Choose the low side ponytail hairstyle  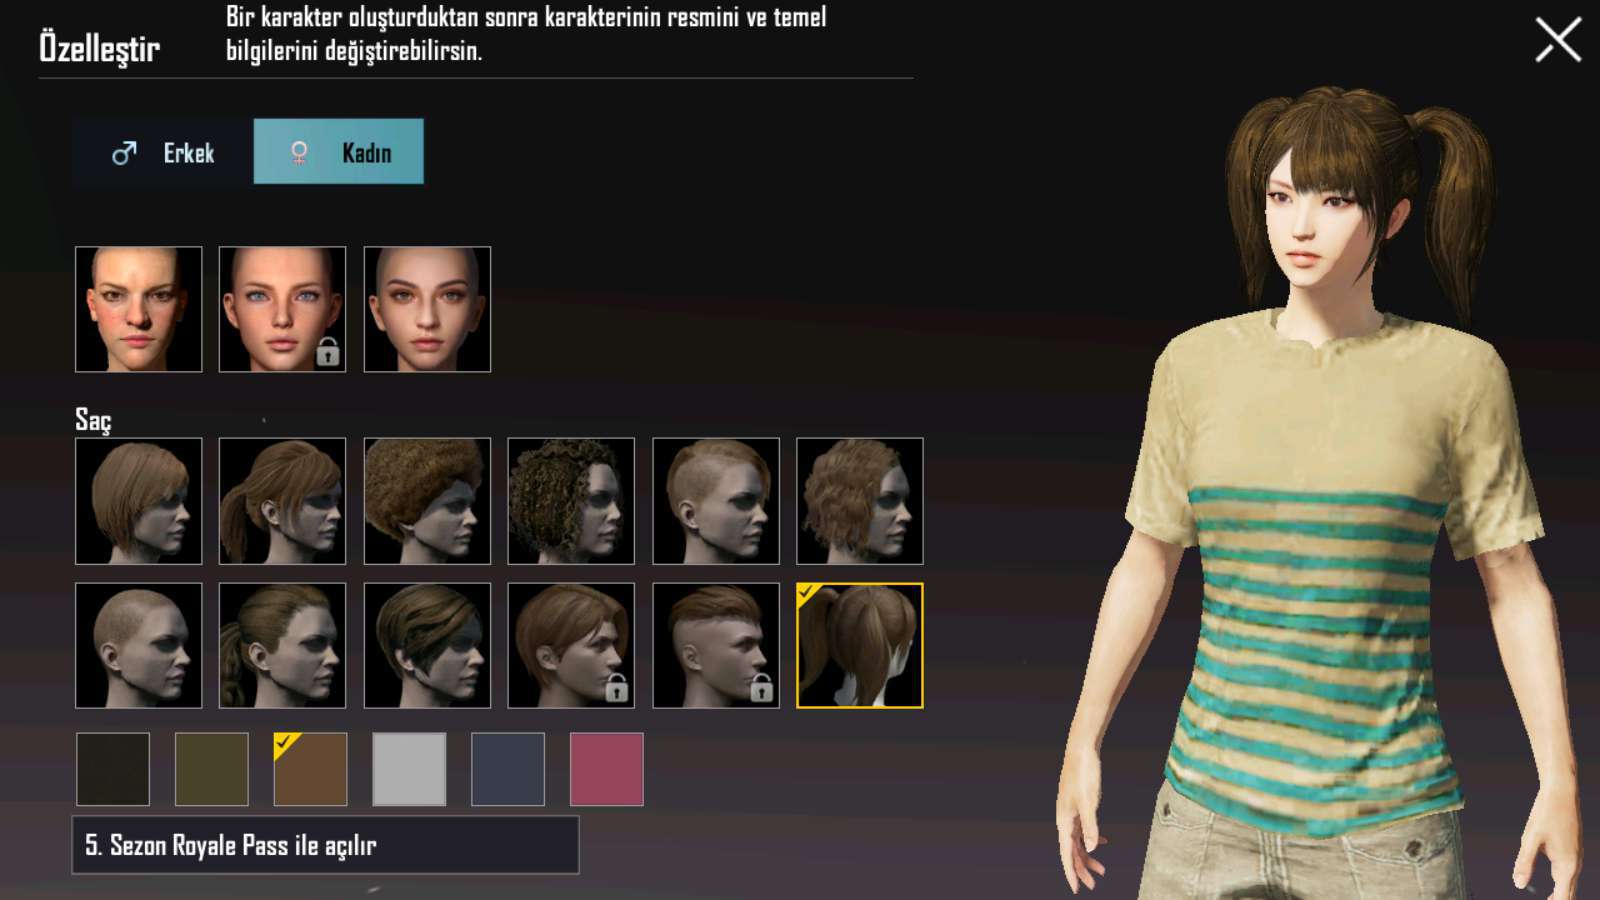coord(283,501)
